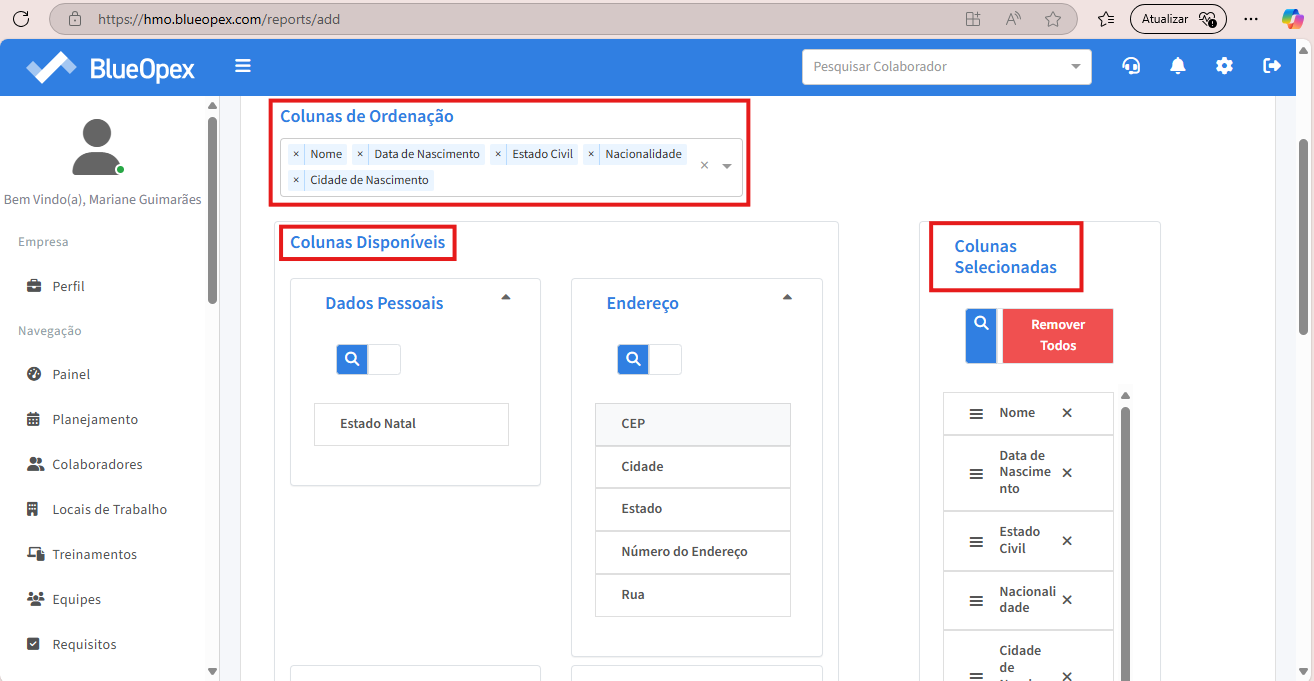Click drag handle of Estado Civil row
This screenshot has height=681, width=1314.
point(976,541)
